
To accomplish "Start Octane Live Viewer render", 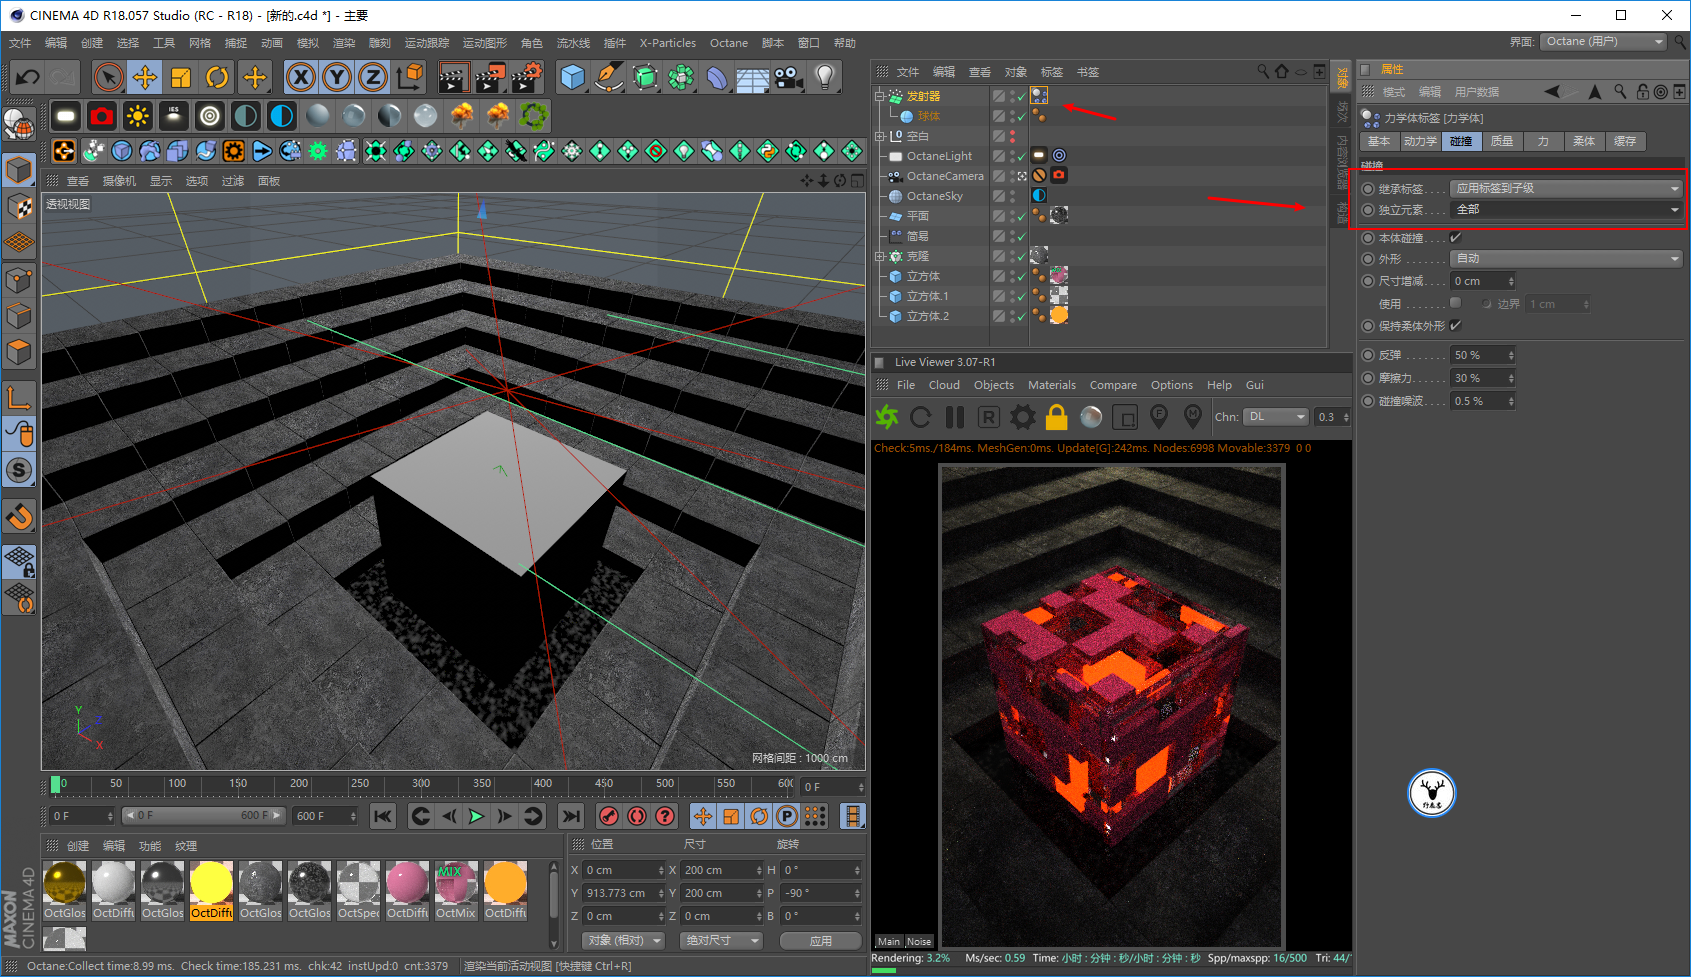I will point(887,417).
